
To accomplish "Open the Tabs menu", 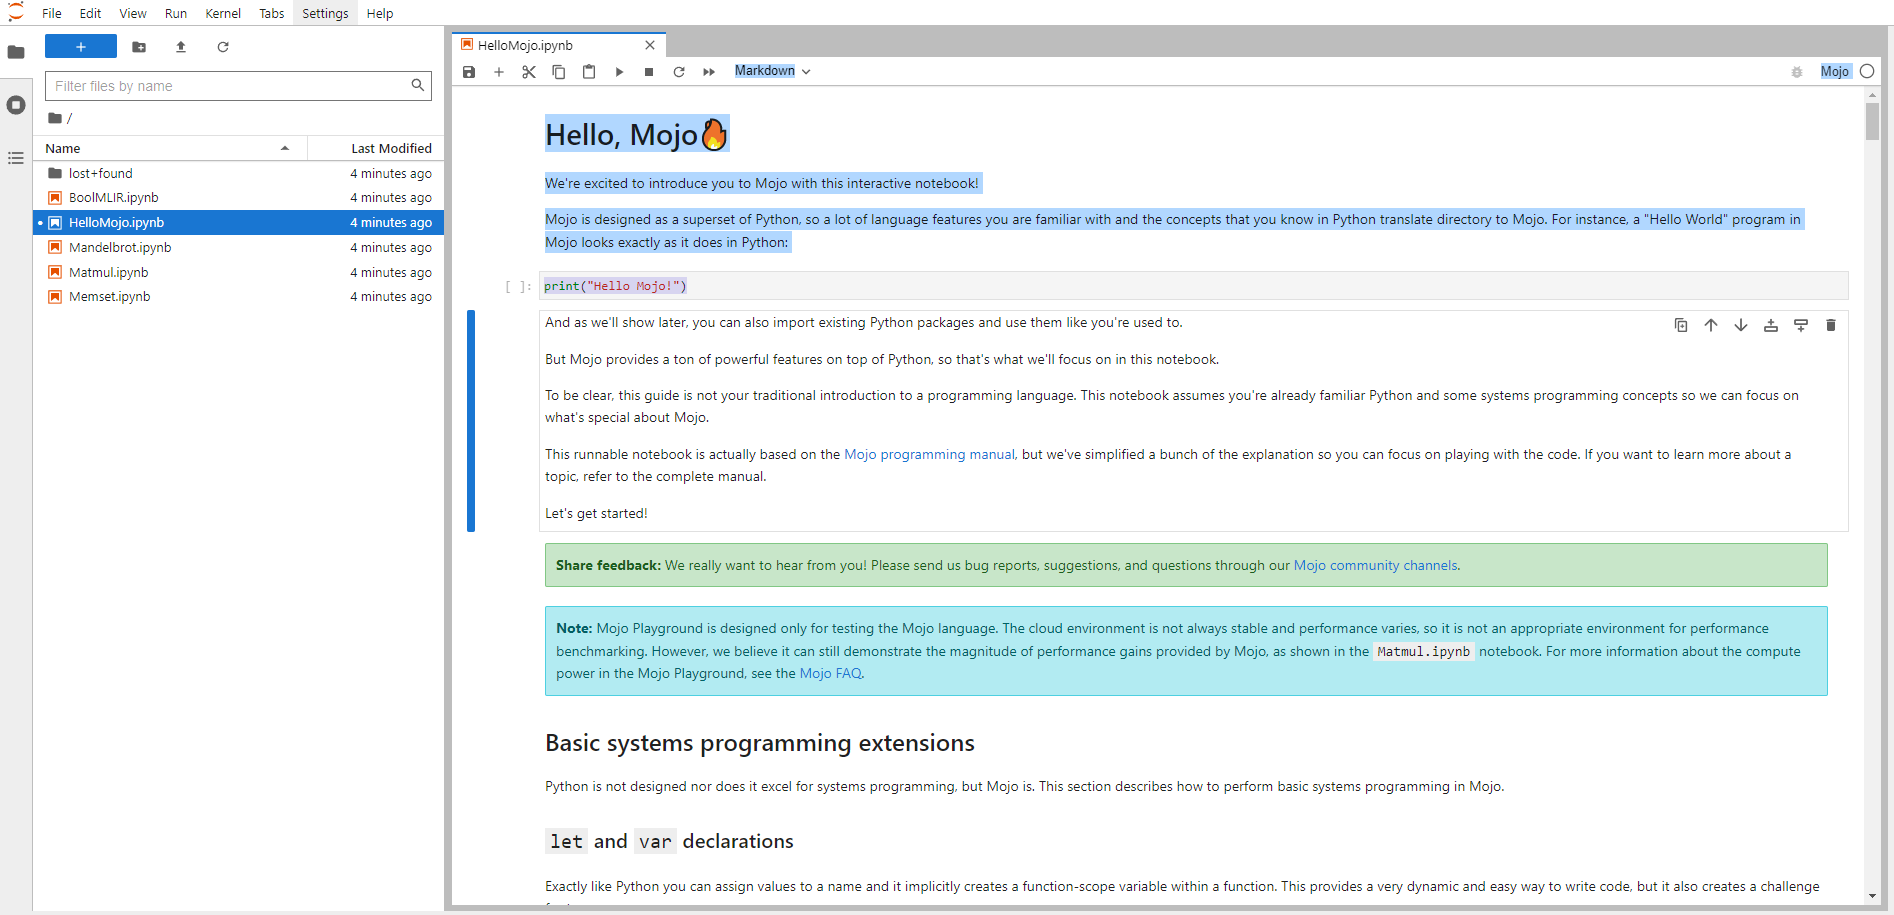I will [x=272, y=13].
